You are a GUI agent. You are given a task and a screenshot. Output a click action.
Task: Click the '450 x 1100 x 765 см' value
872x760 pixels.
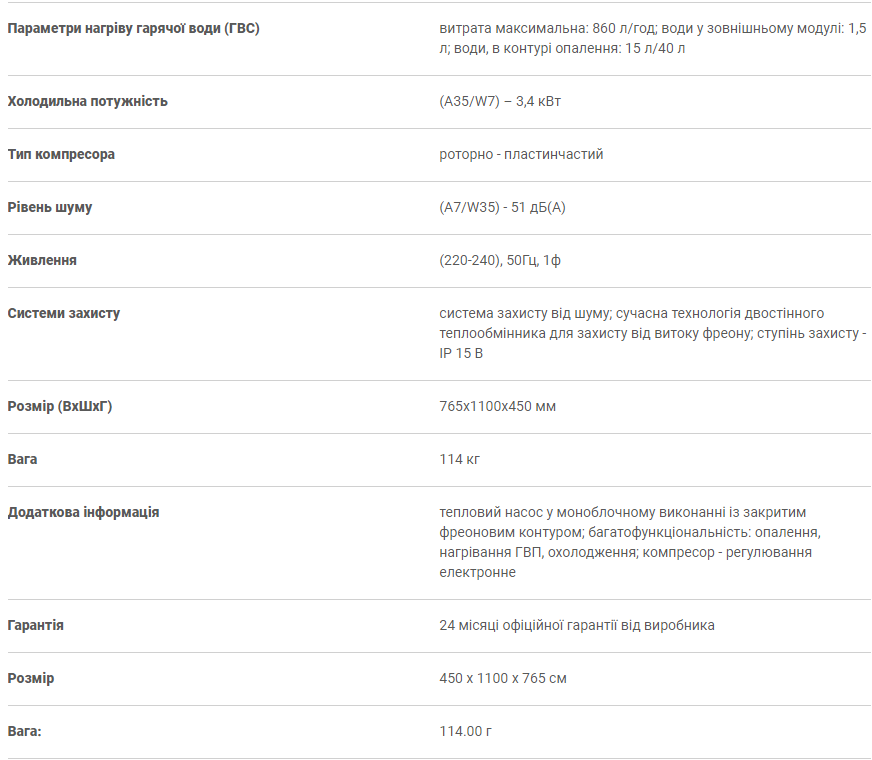pyautogui.click(x=503, y=678)
